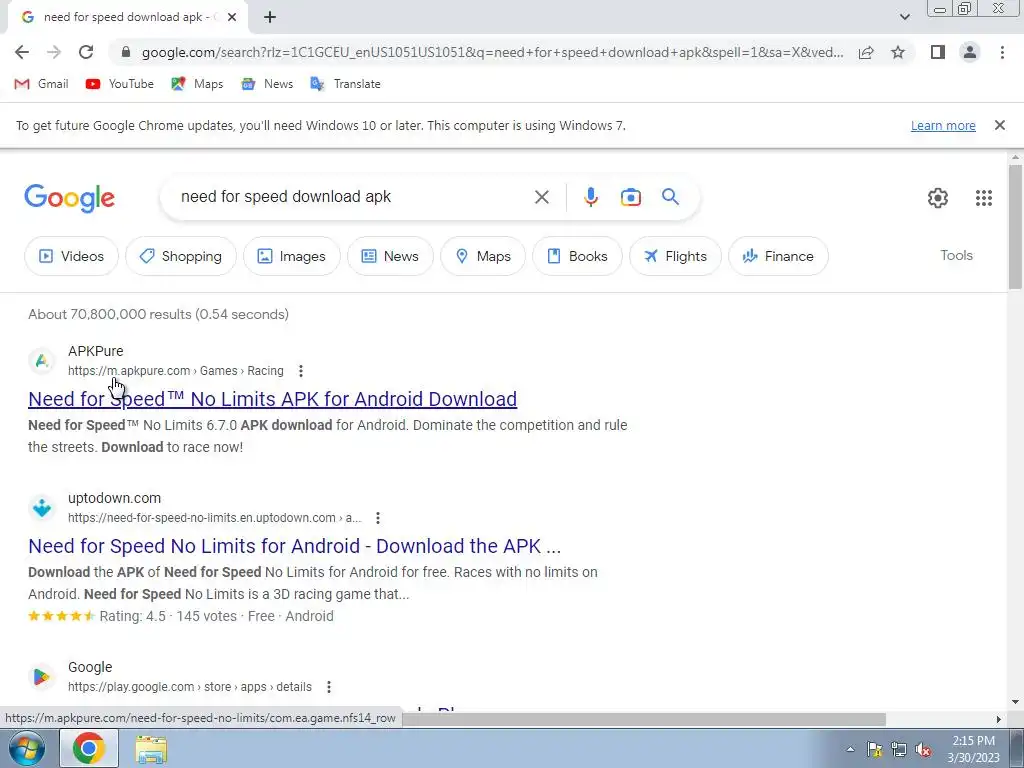The width and height of the screenshot is (1024, 768).
Task: Click Learn more about Chrome updates
Action: coord(943,125)
